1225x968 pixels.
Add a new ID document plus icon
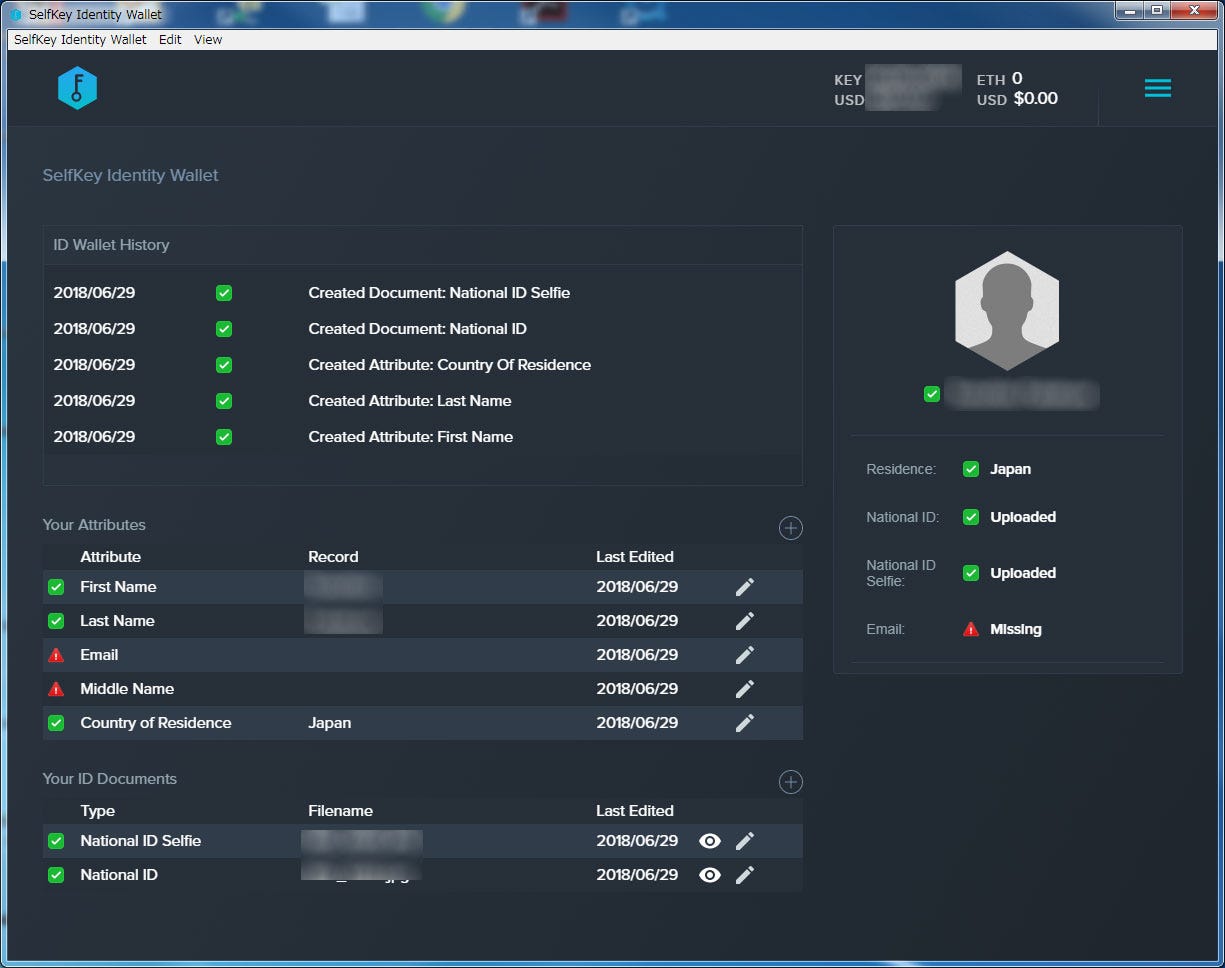point(790,782)
